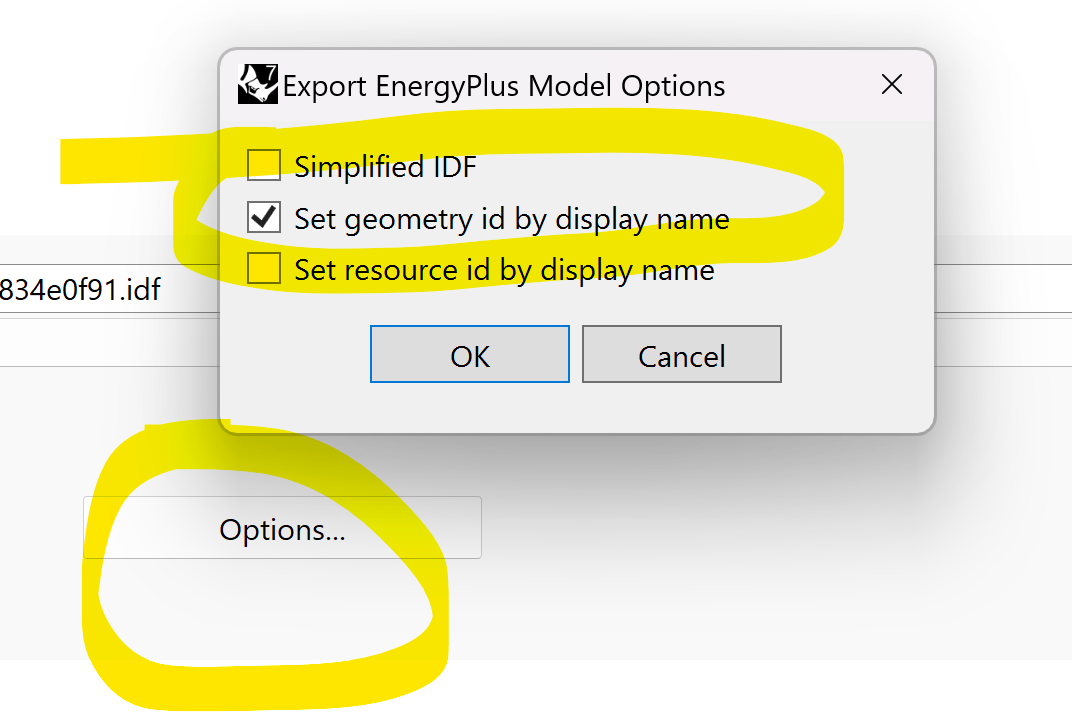Click the 'Export EnergyPlus Model Options' title text
The image size is (1072, 714).
point(504,87)
